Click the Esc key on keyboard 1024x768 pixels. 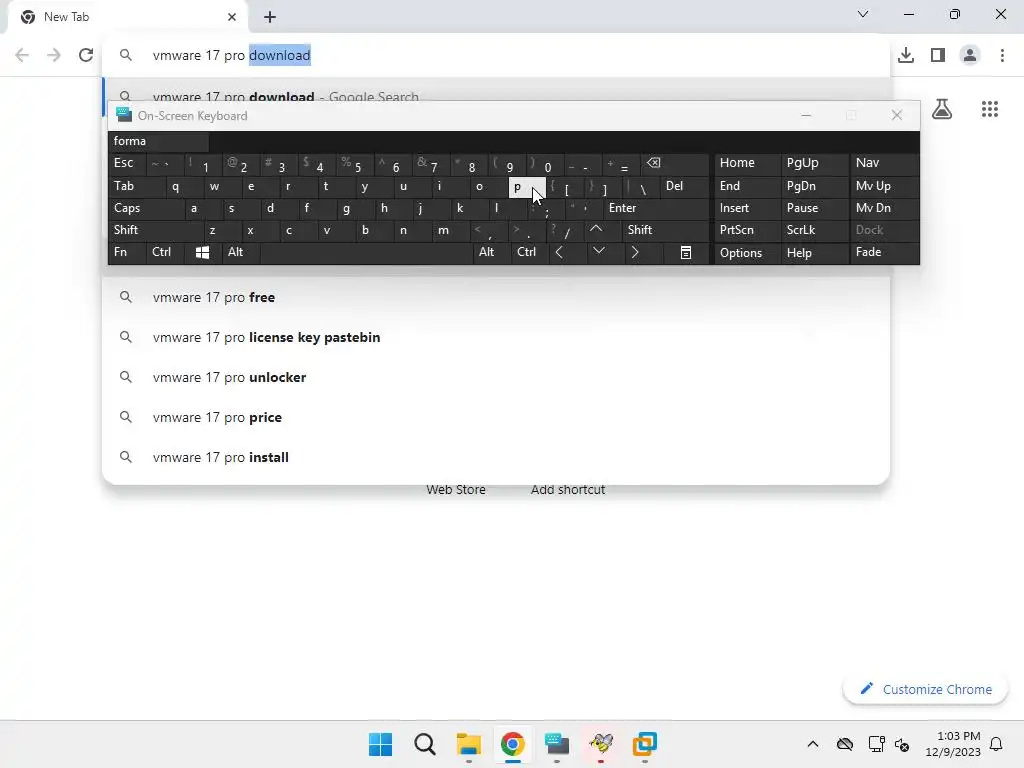point(127,163)
